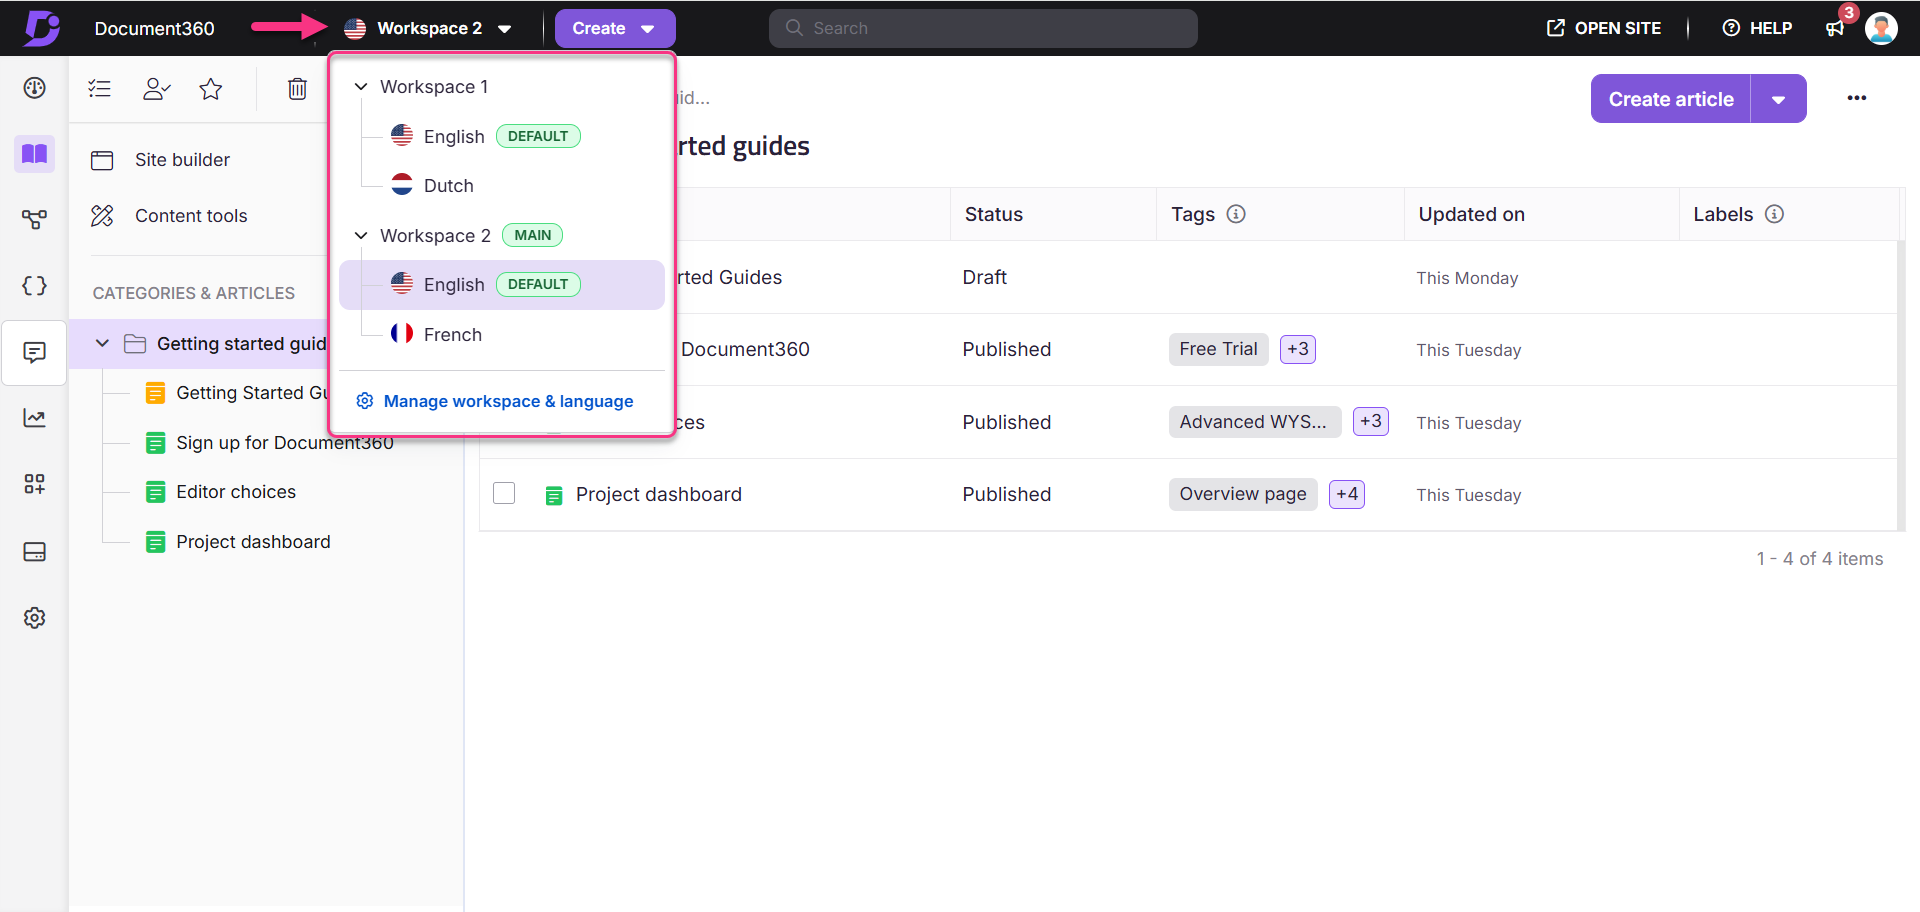The image size is (1920, 912).
Task: Open the Widget grid icon in sidebar
Action: [x=34, y=483]
